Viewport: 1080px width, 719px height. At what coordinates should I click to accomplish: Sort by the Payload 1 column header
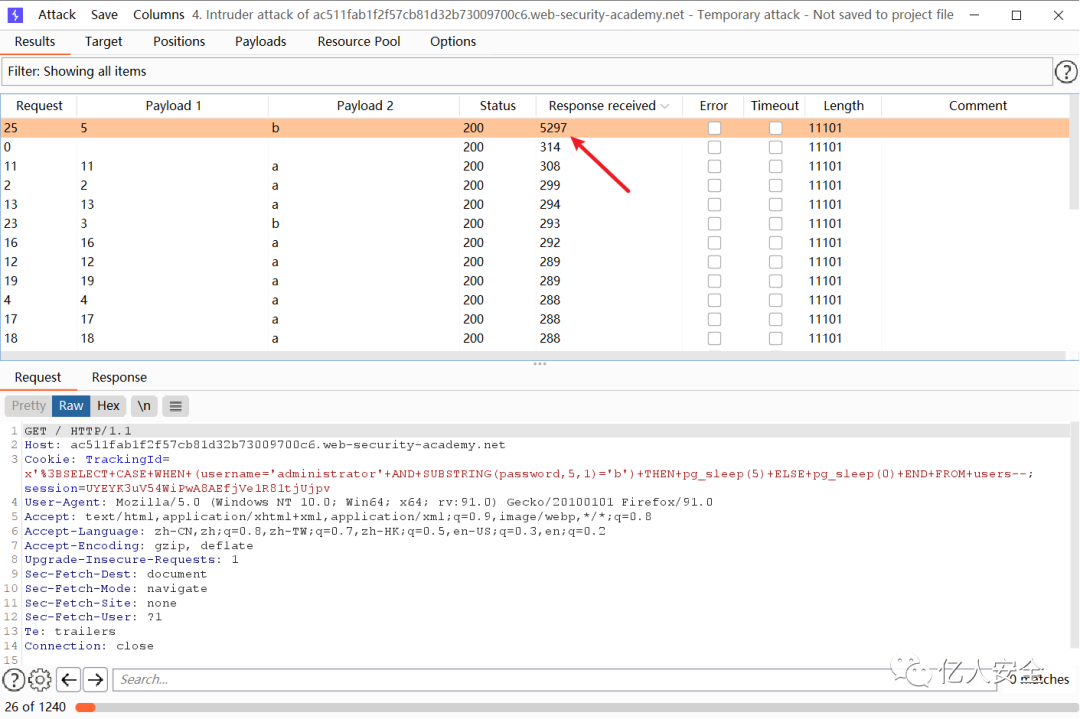click(x=173, y=105)
